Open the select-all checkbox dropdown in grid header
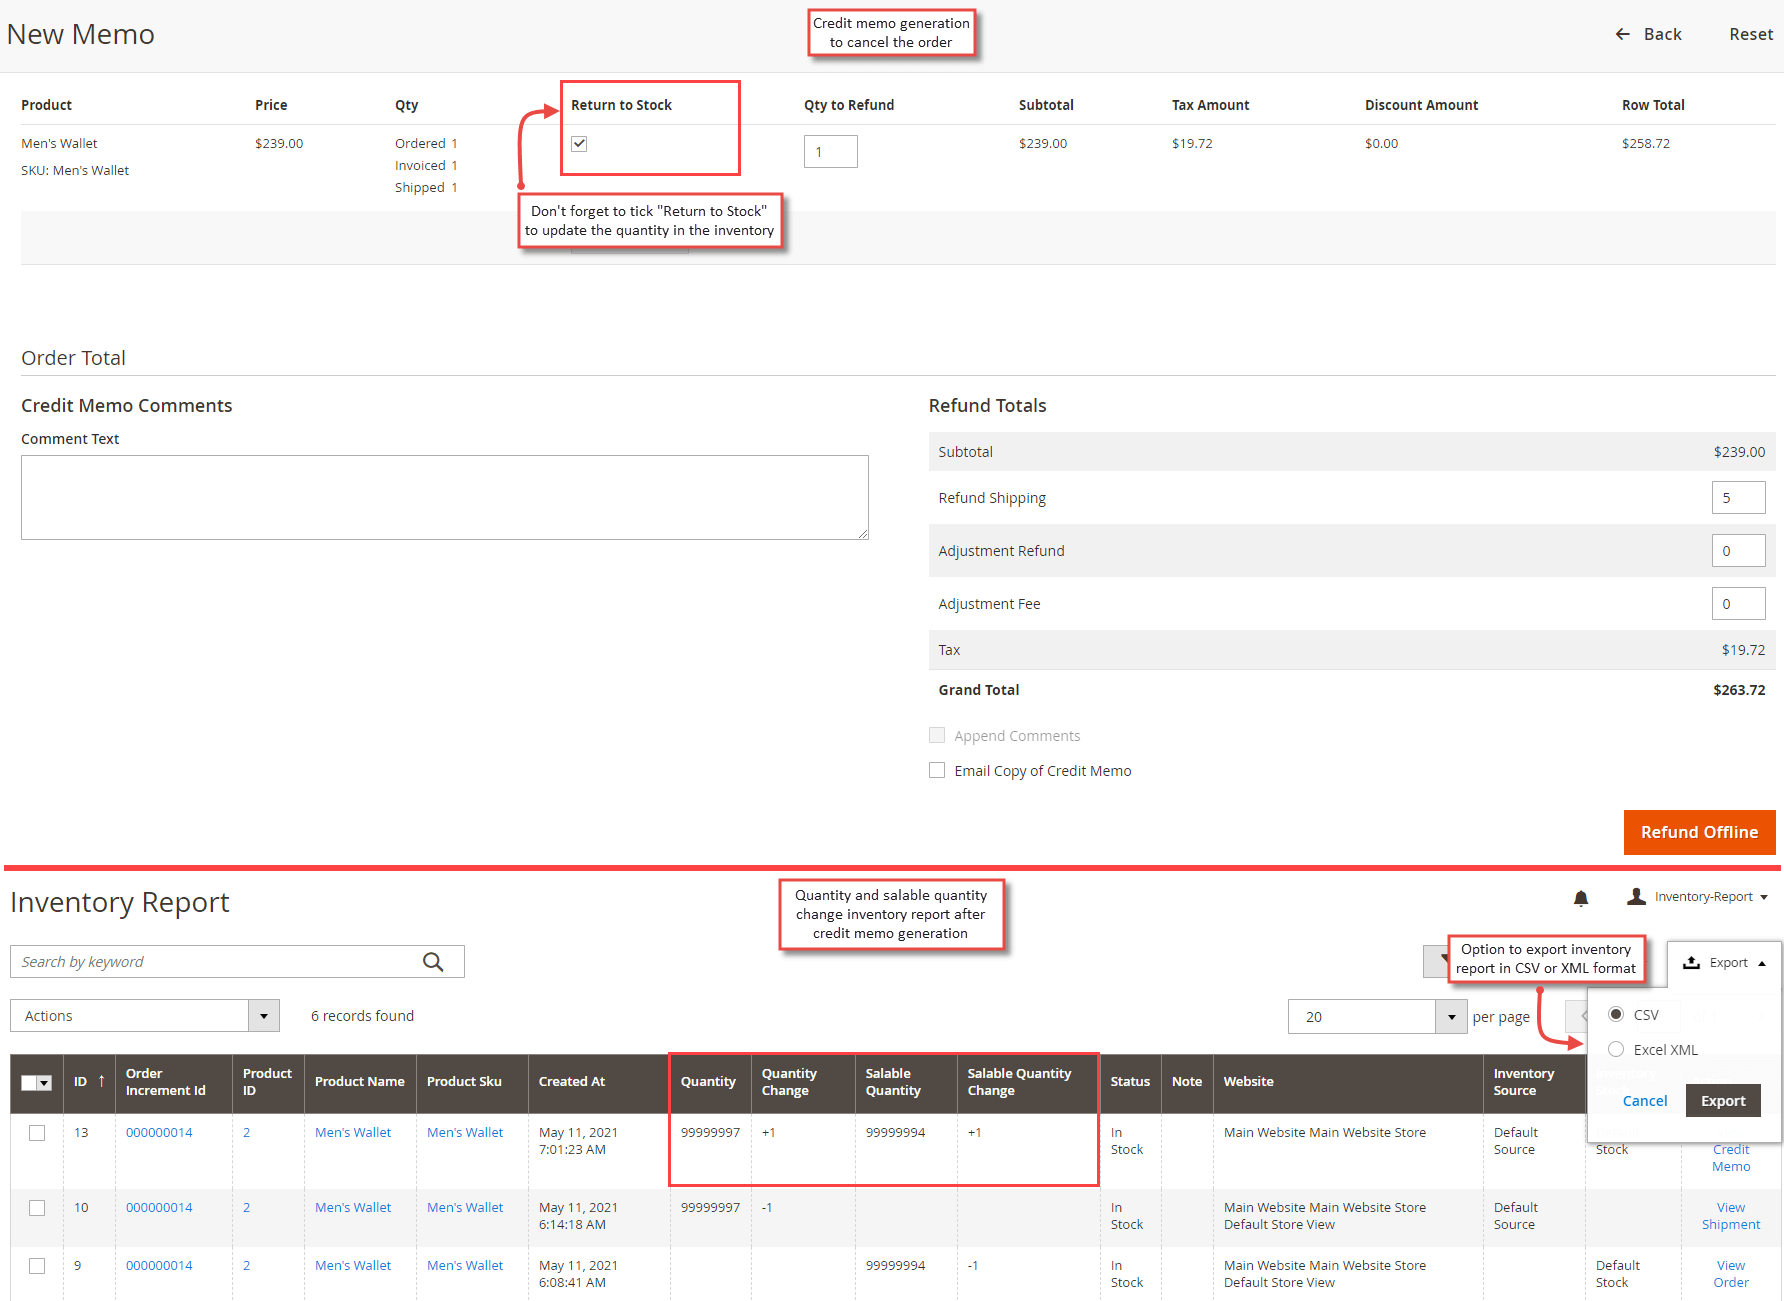1784x1301 pixels. (x=45, y=1082)
